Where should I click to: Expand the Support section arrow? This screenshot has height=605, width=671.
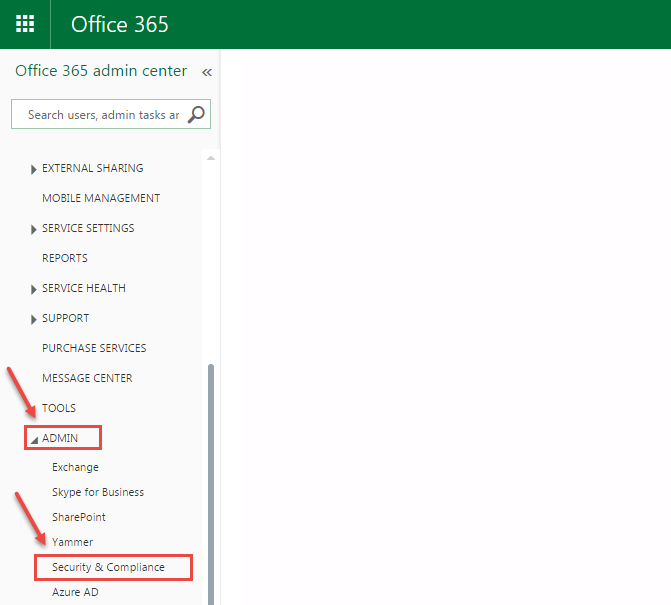[34, 319]
